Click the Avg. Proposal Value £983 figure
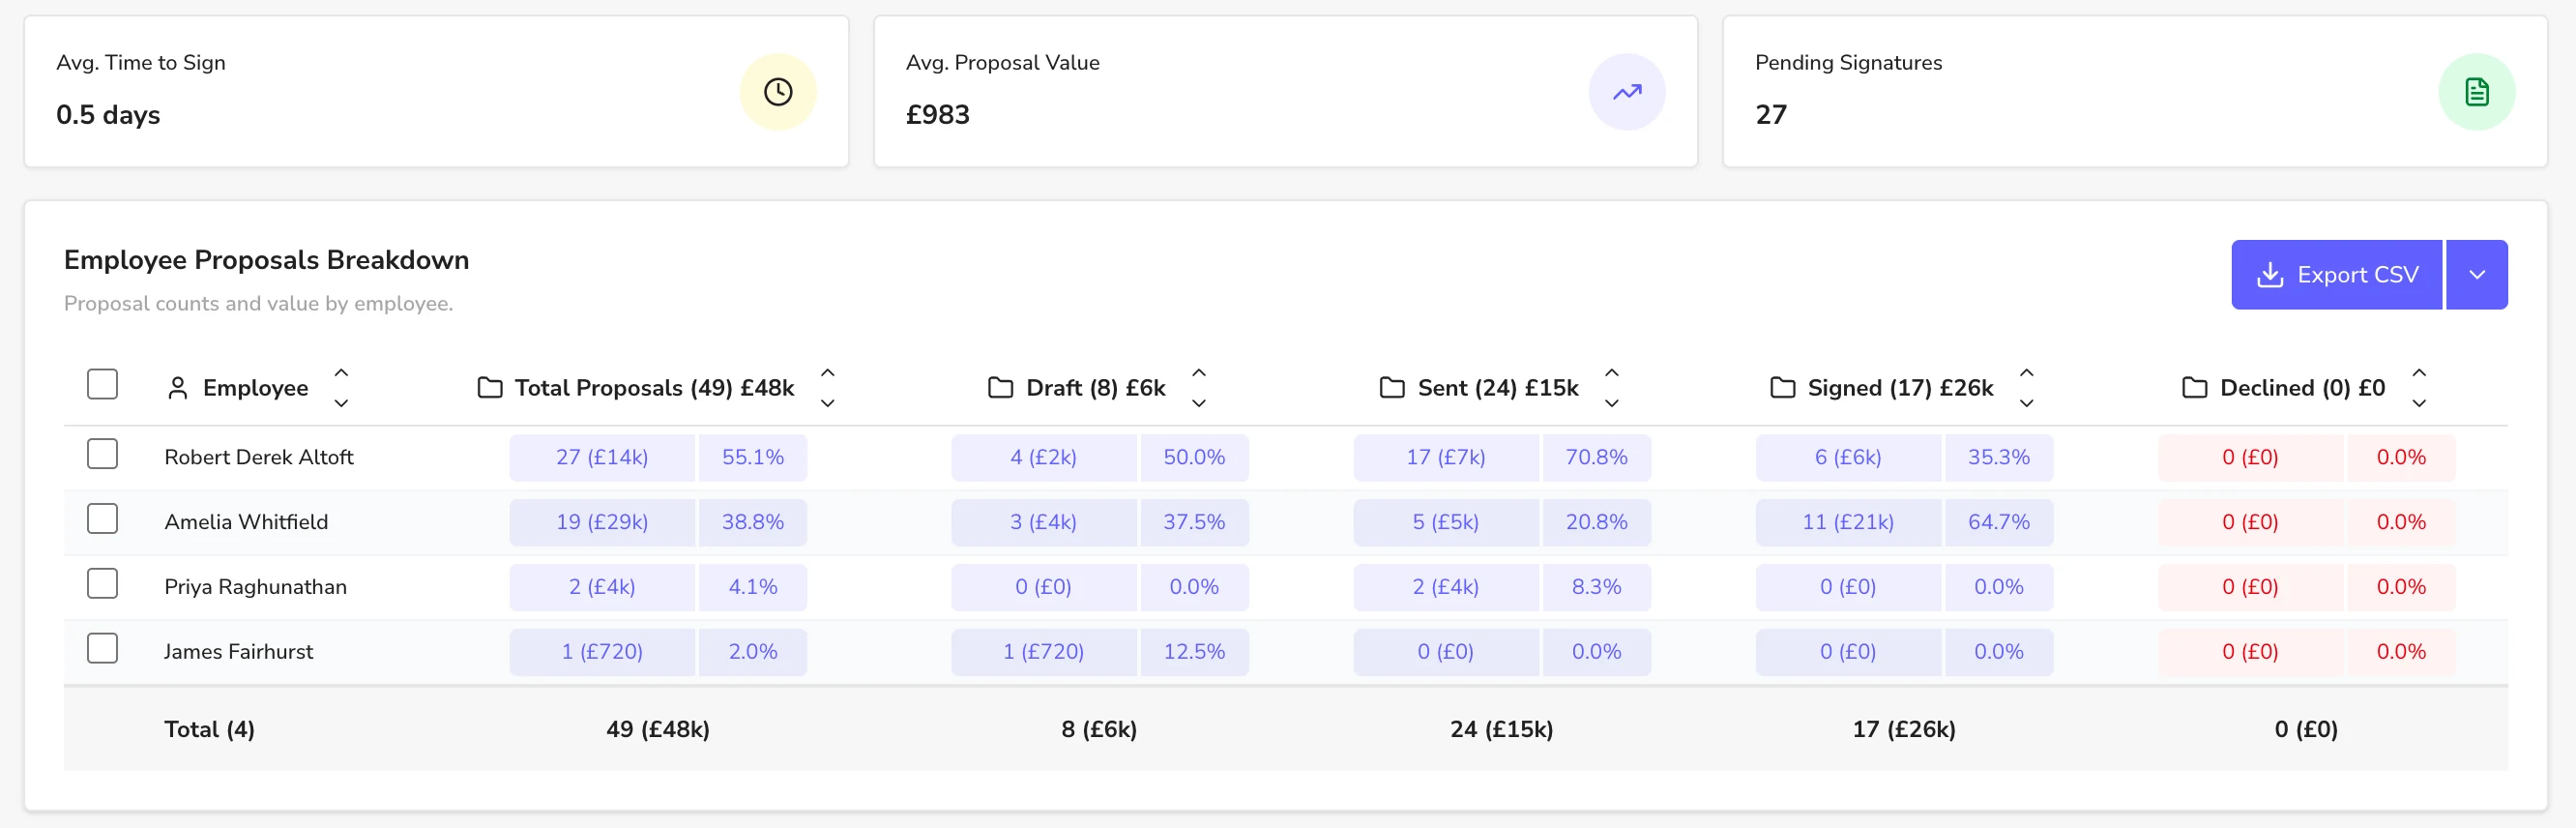Viewport: 2576px width, 828px height. pyautogui.click(x=938, y=115)
